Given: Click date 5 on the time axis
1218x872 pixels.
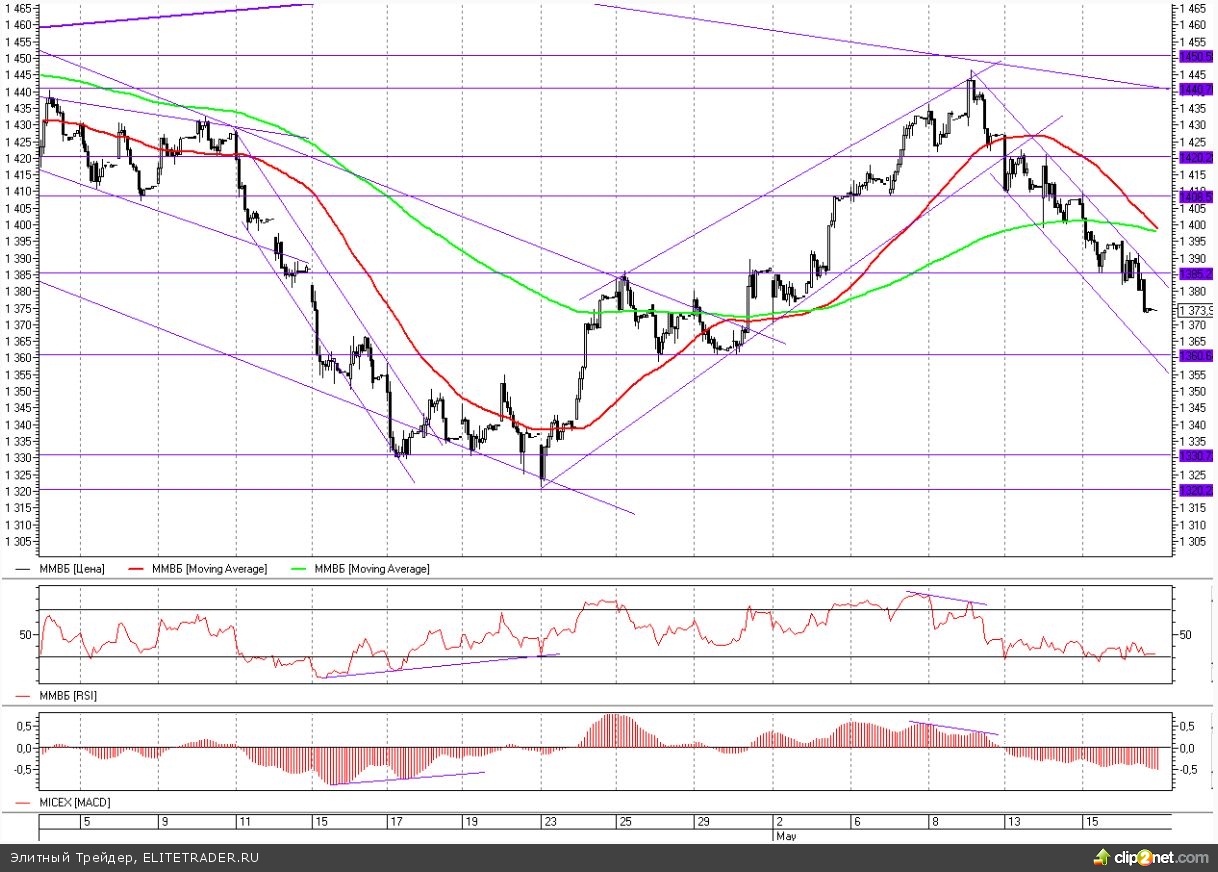Looking at the screenshot, I should point(86,821).
